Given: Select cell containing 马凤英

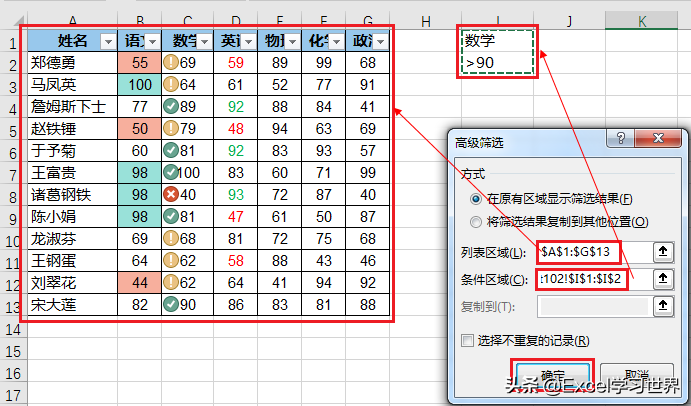Looking at the screenshot, I should click(73, 85).
